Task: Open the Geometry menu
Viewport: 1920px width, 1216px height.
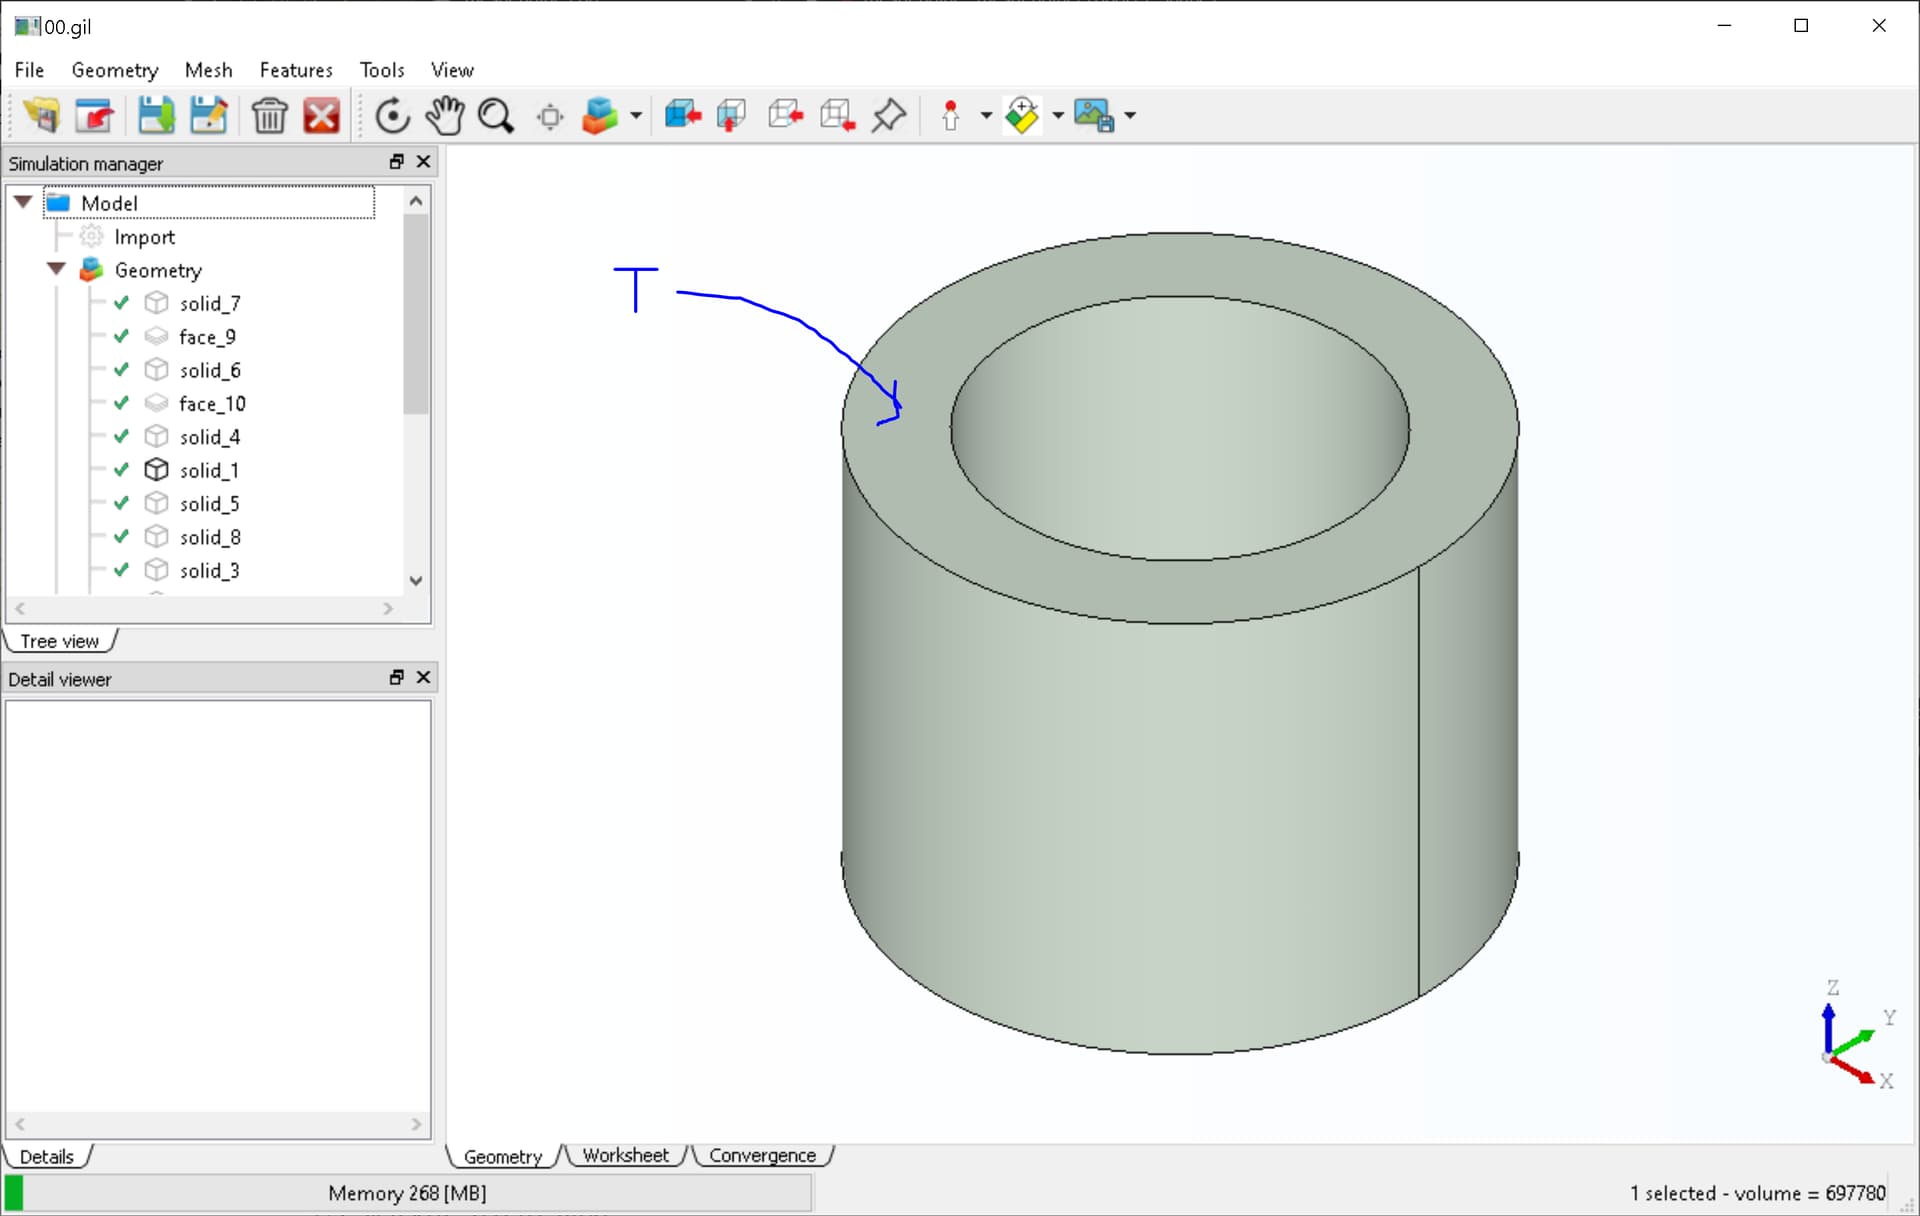Action: (x=115, y=70)
